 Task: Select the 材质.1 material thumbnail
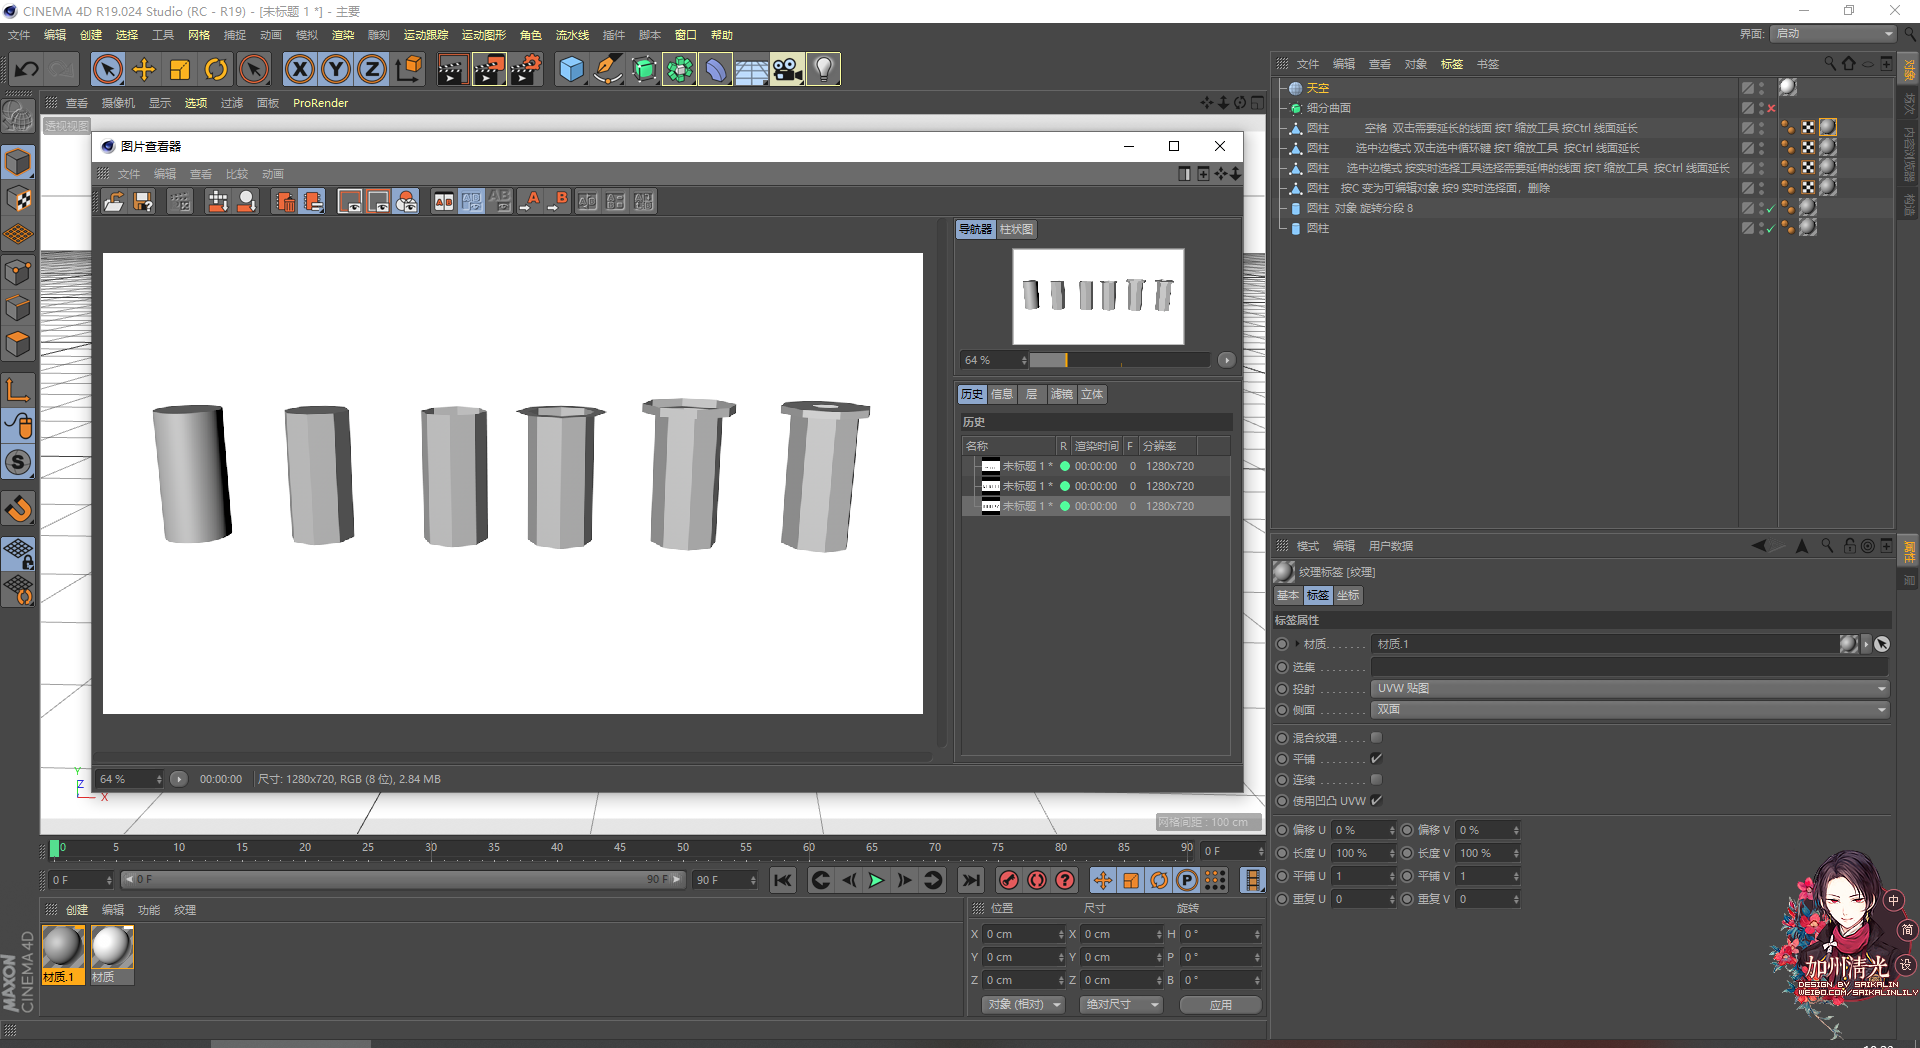pos(63,948)
